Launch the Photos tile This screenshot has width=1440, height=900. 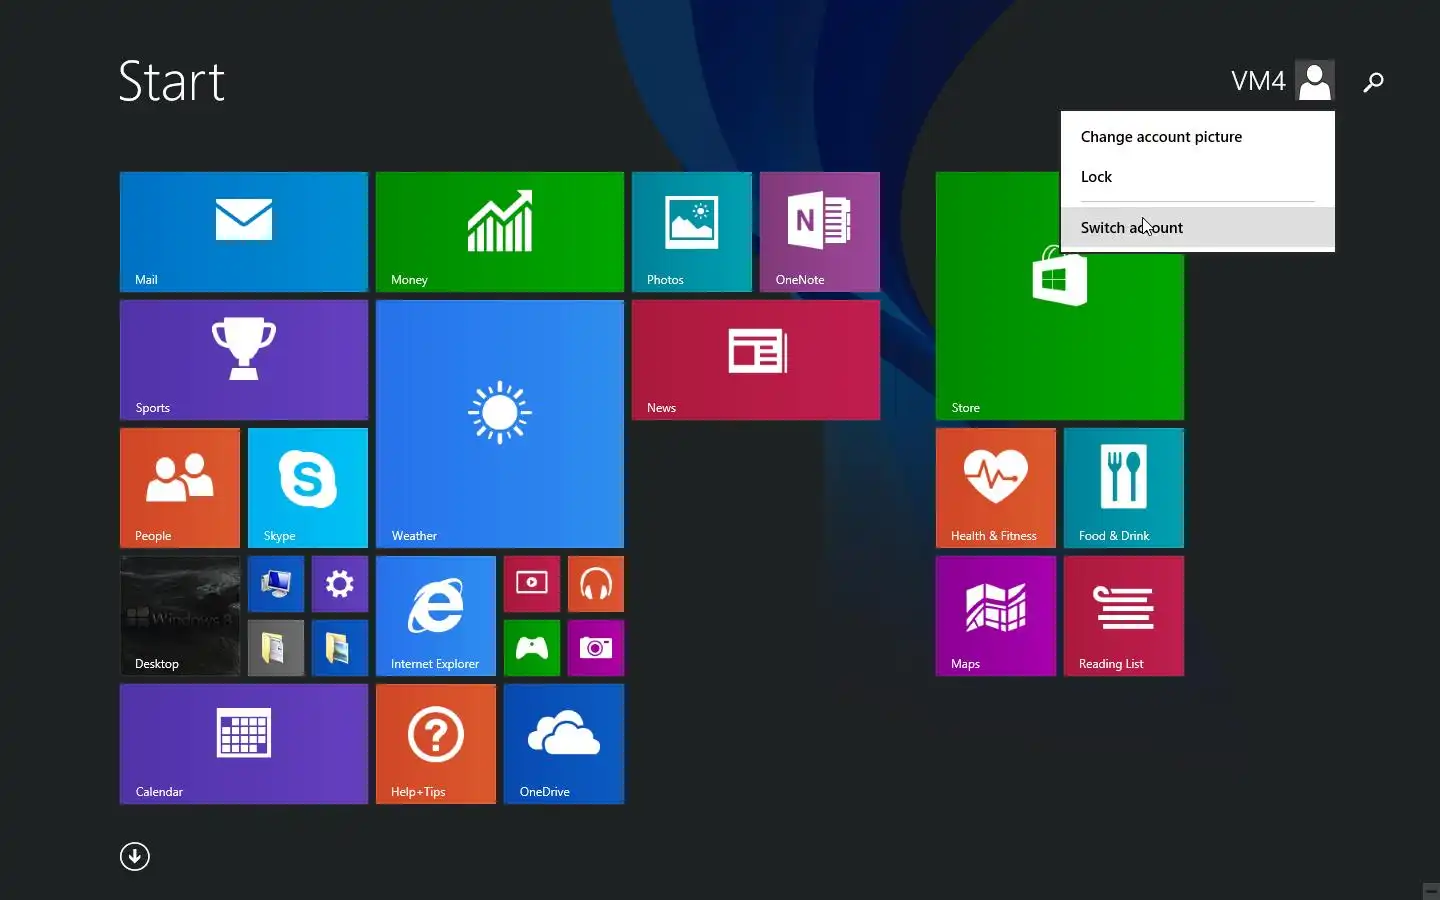pyautogui.click(x=692, y=232)
